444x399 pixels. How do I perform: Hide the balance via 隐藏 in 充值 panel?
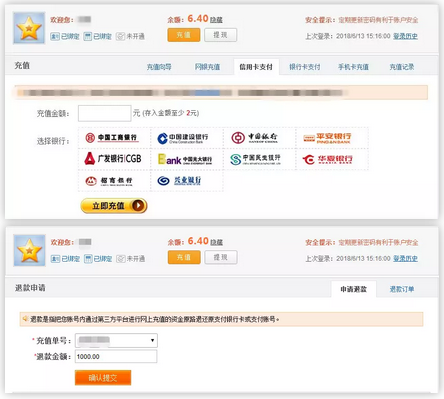coord(216,20)
